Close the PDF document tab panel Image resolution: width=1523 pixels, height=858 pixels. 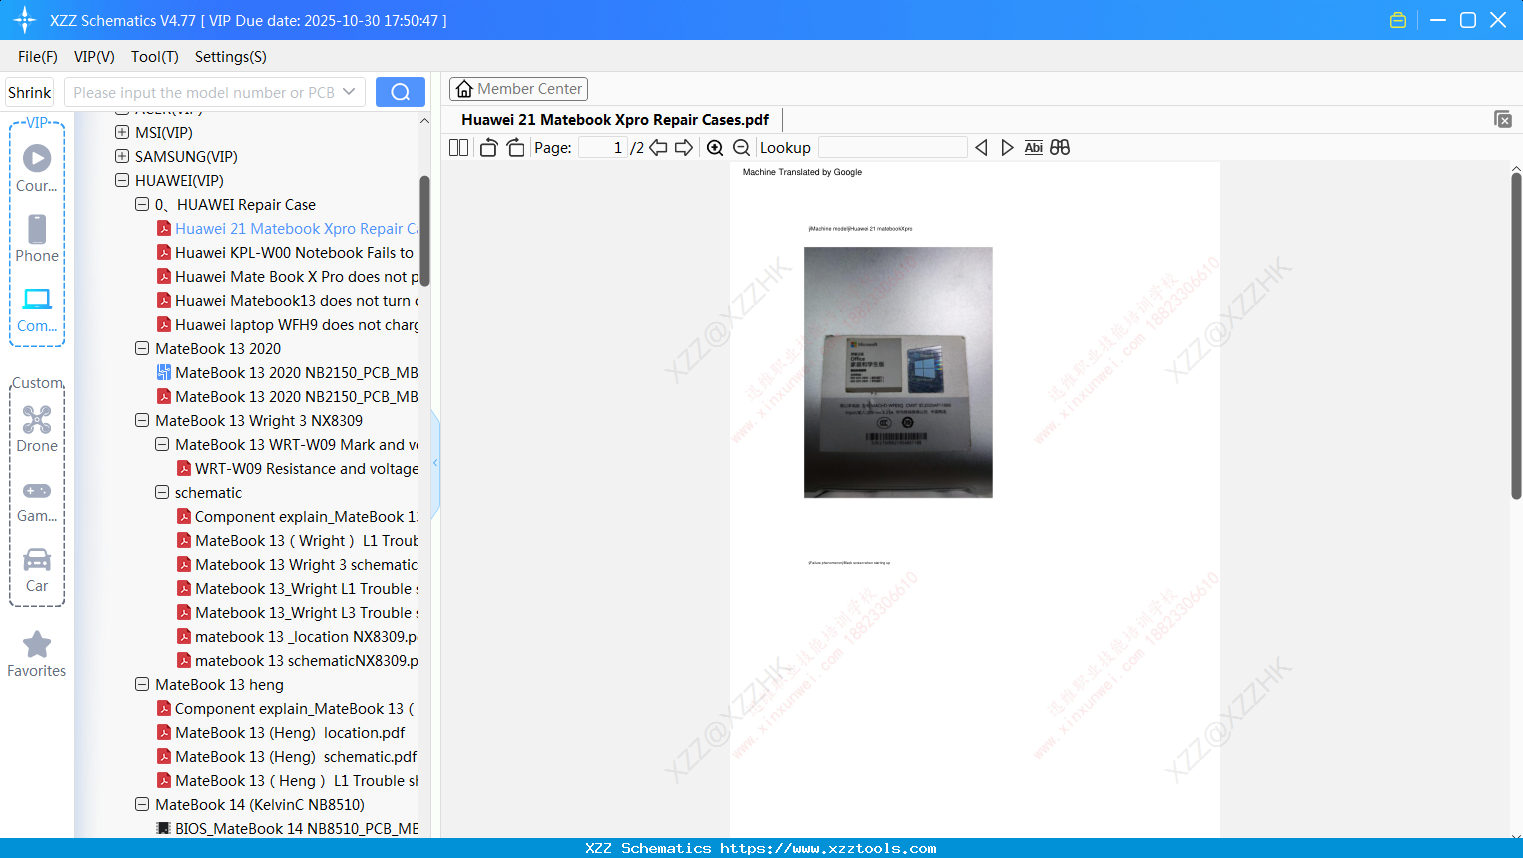point(1503,119)
